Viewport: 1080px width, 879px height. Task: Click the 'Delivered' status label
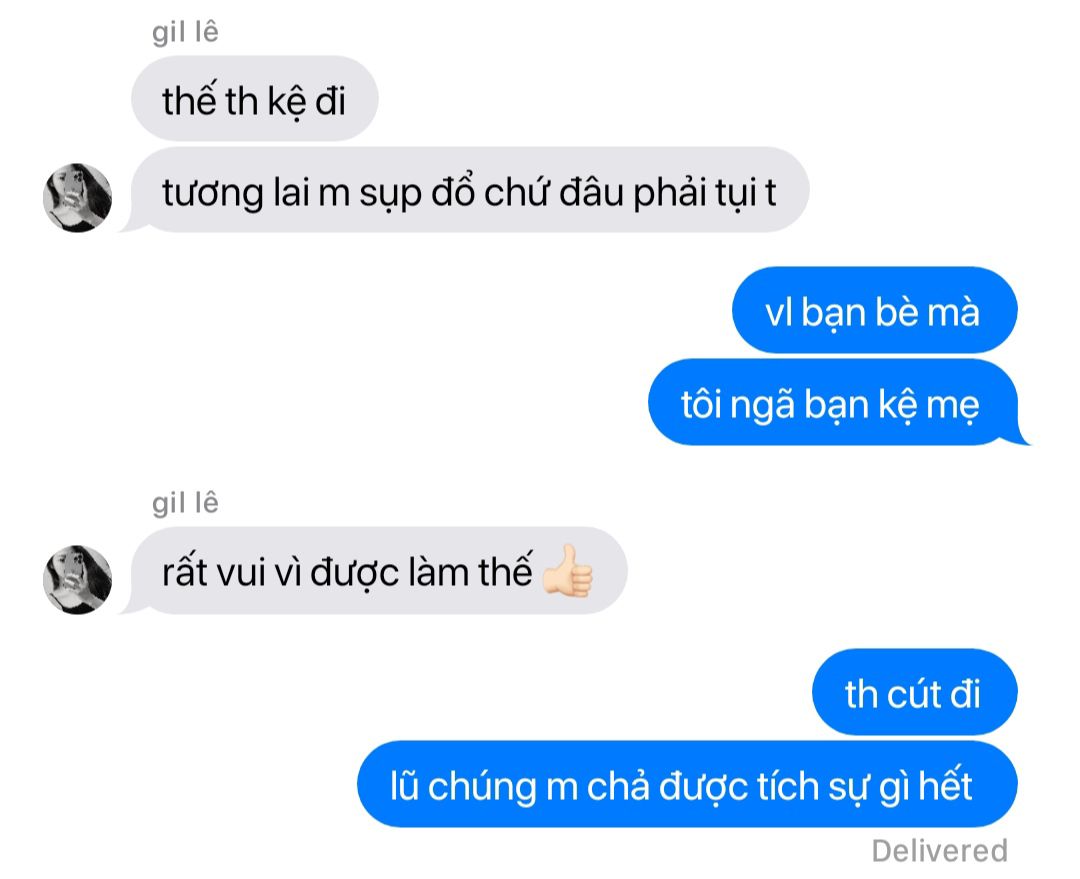point(939,851)
